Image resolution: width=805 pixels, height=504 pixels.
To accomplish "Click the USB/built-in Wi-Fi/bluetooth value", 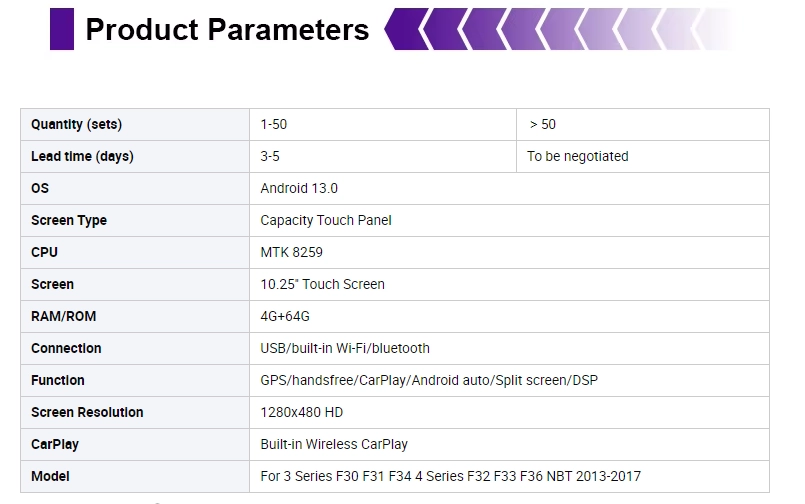I will pos(344,348).
